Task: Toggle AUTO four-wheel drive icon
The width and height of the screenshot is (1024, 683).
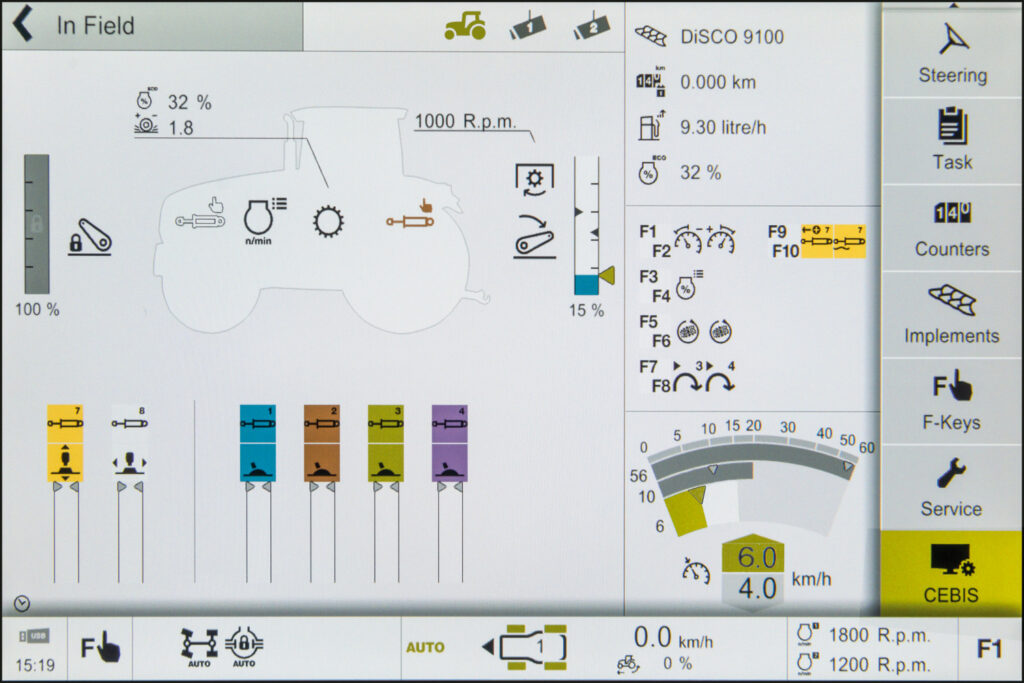Action: pos(199,647)
